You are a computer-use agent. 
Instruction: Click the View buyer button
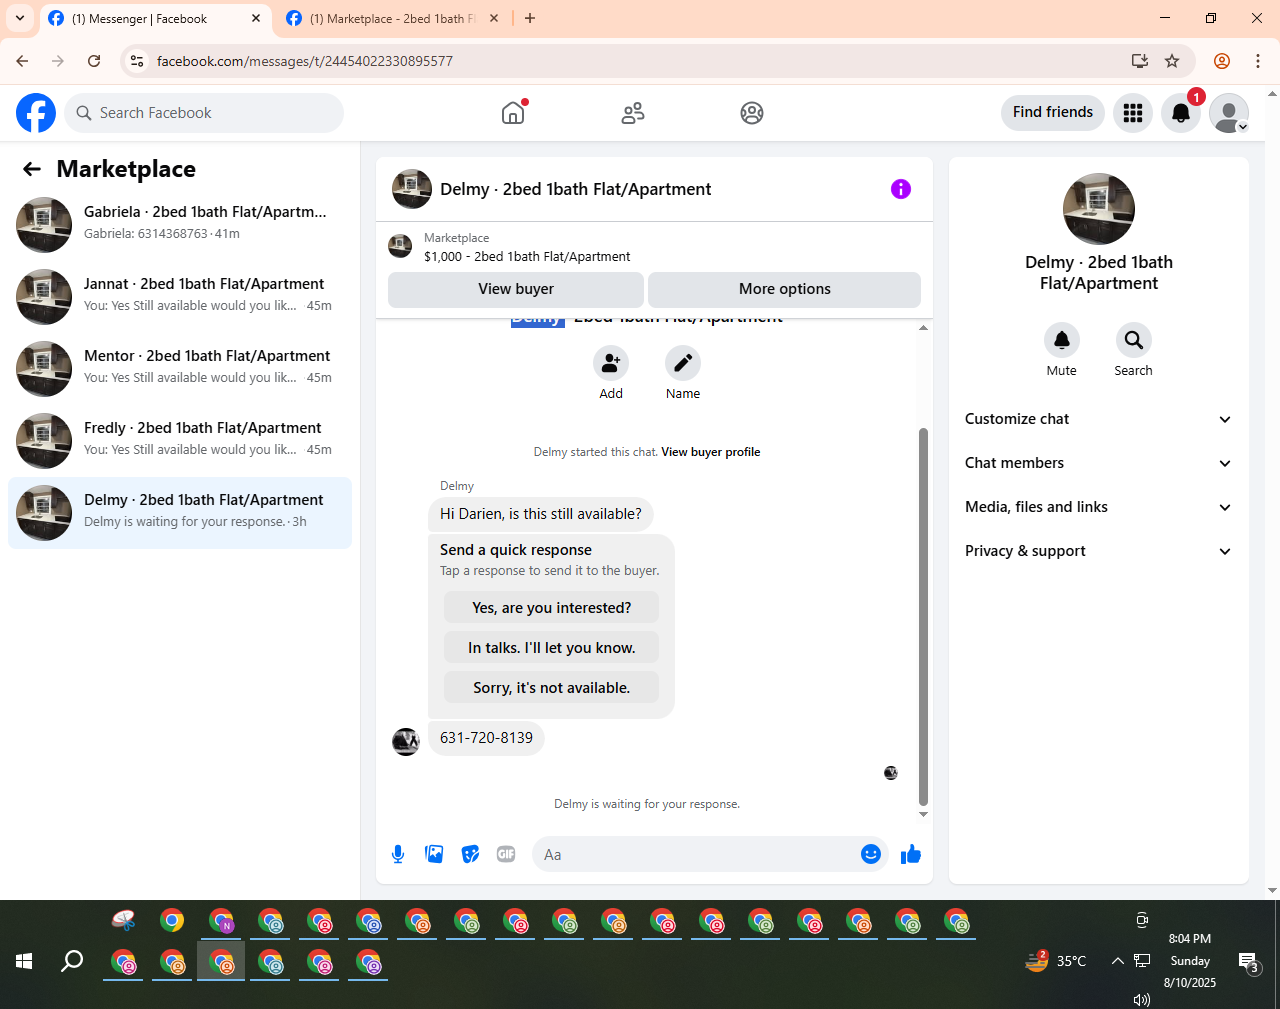pos(516,289)
